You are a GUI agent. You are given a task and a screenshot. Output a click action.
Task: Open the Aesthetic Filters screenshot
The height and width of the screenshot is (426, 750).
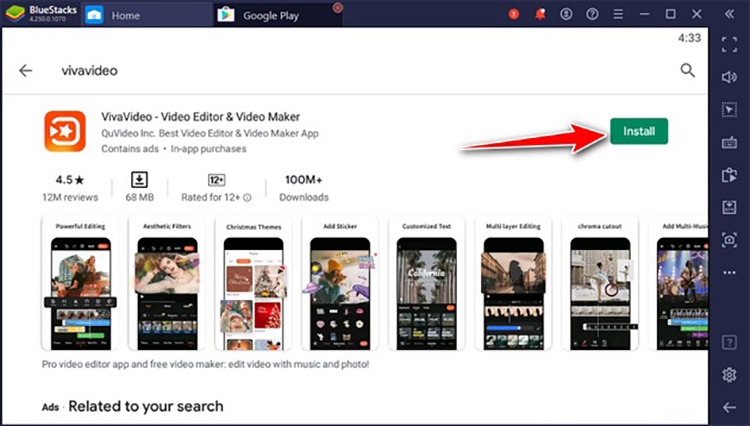(x=167, y=283)
